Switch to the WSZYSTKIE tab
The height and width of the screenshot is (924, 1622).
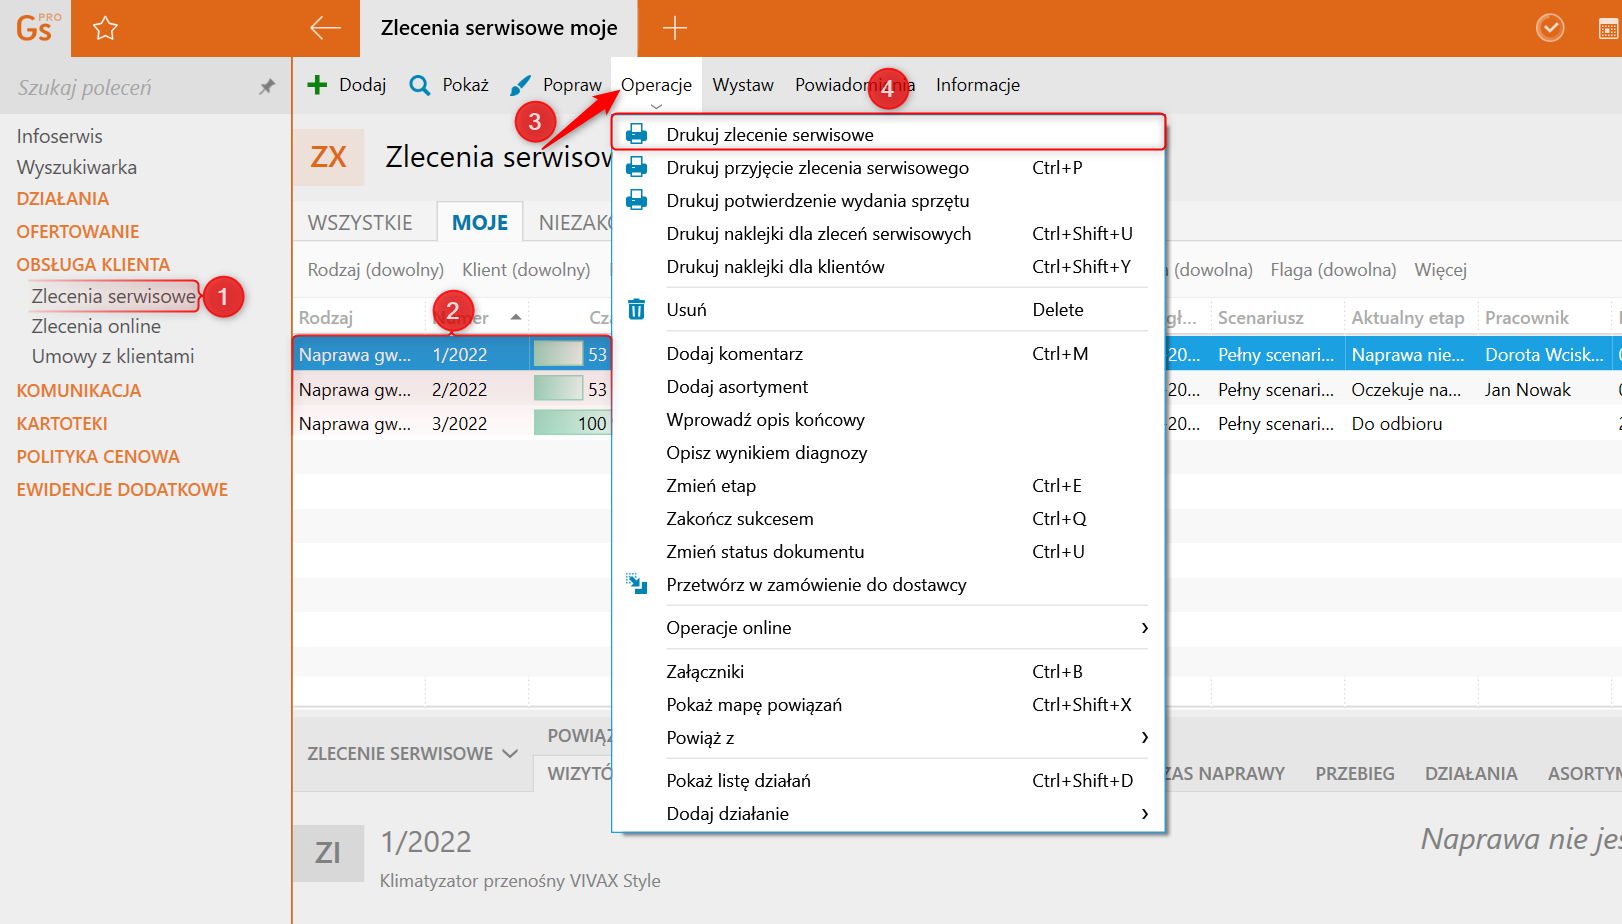[360, 222]
